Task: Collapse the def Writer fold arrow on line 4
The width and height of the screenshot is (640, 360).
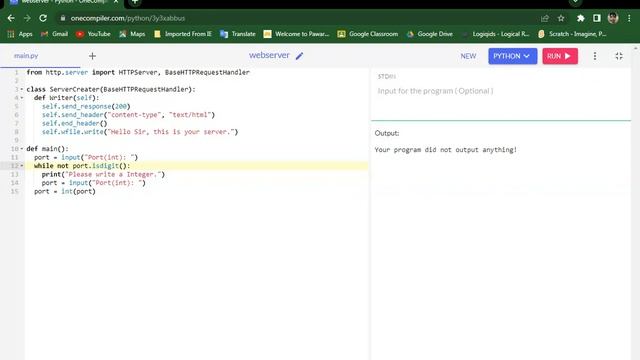Action: click(22, 98)
